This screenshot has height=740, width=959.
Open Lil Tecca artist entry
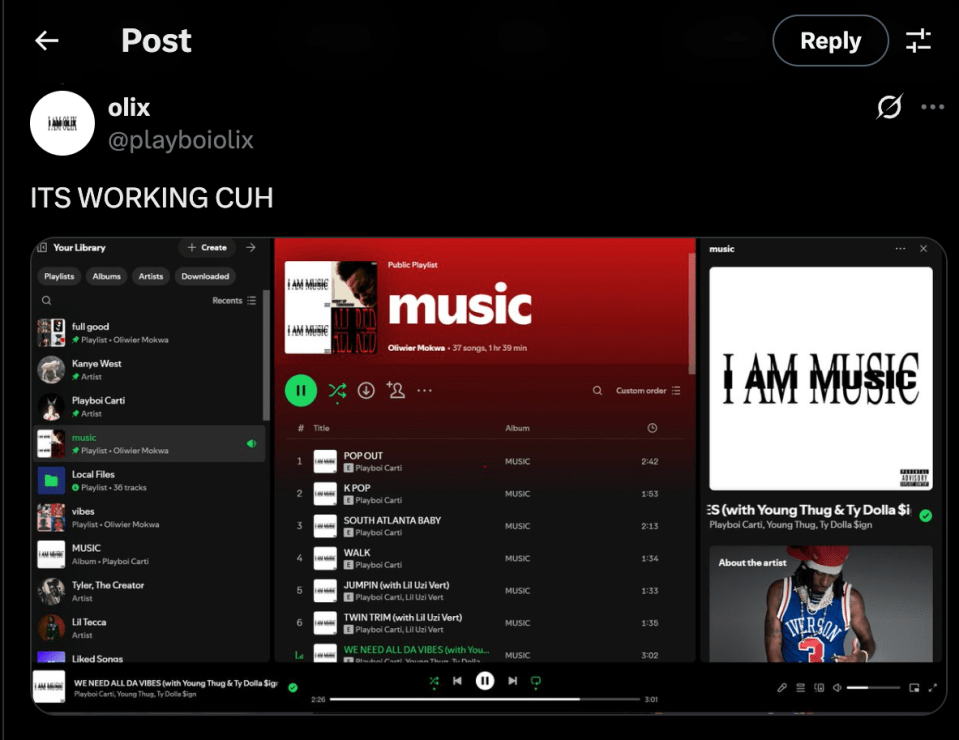coord(150,628)
